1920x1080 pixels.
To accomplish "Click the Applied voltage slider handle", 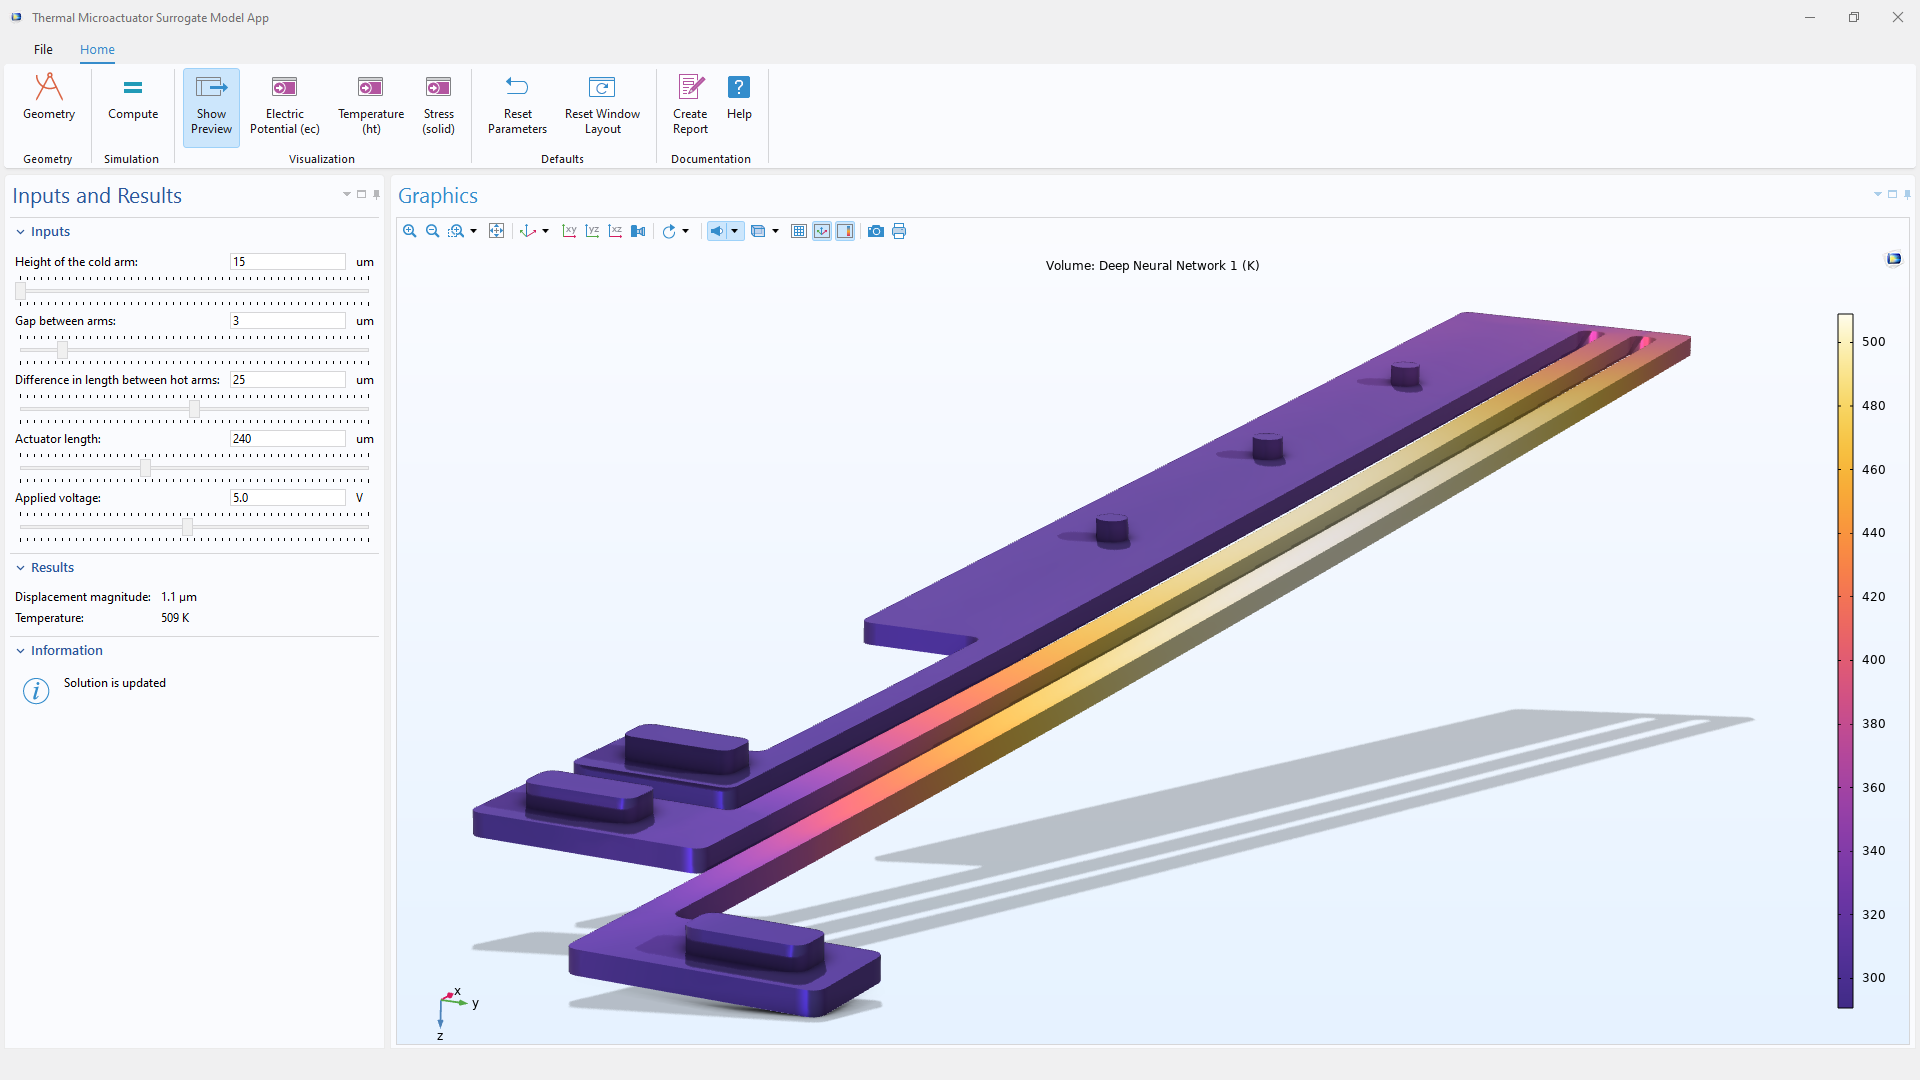I will coord(187,527).
